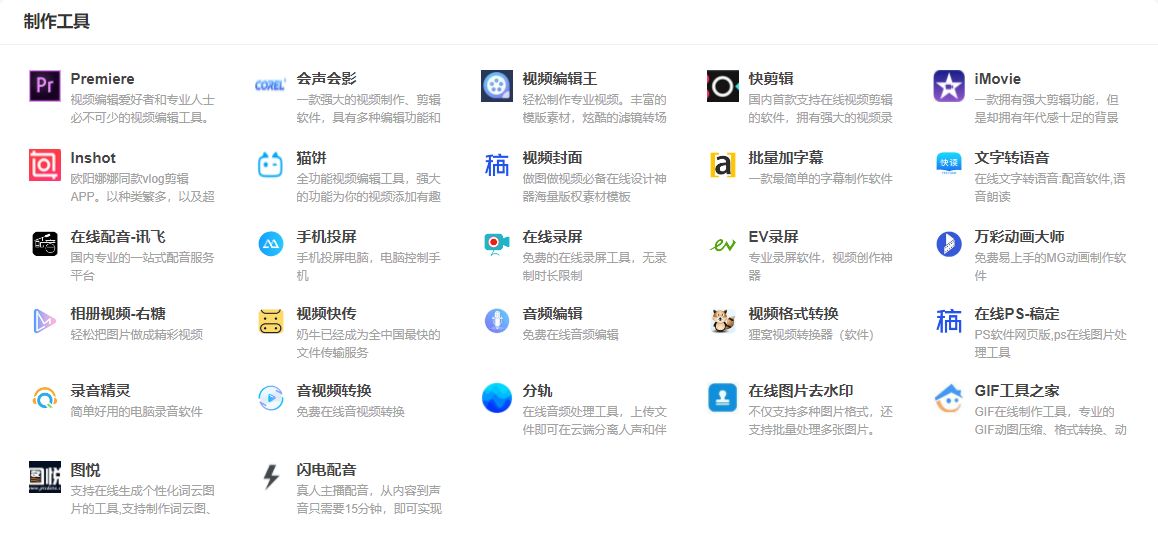Click the 闪电配音 lightning bolt icon
The width and height of the screenshot is (1158, 539).
(x=271, y=477)
